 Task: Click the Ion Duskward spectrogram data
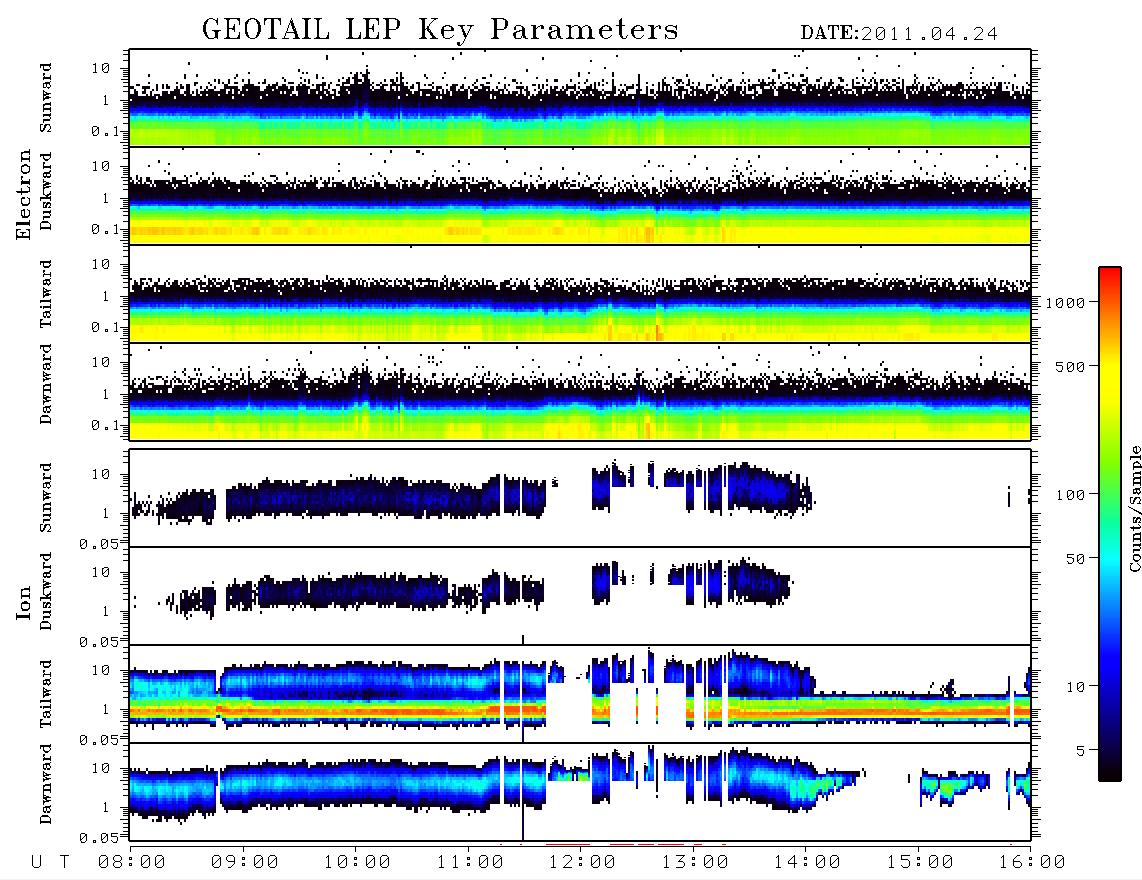click(x=580, y=596)
